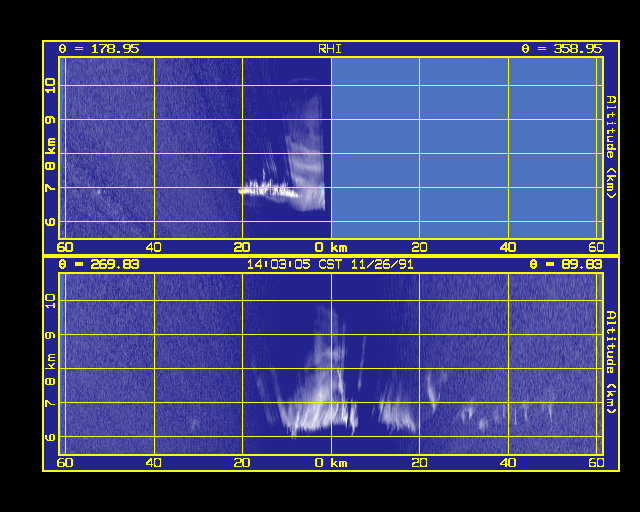Click the blank light-blue half of the upper panel
Screen dimensions: 640x512
(x=467, y=148)
